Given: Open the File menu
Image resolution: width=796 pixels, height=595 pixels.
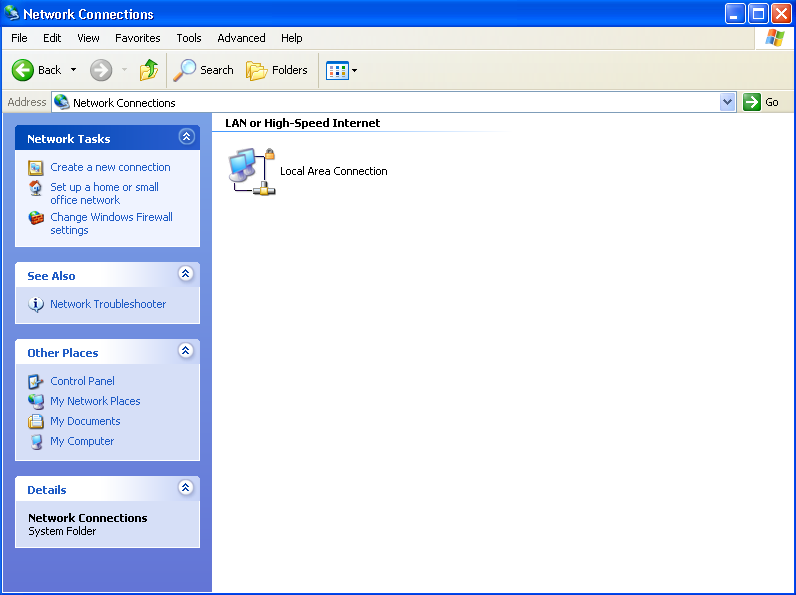Looking at the screenshot, I should point(19,38).
